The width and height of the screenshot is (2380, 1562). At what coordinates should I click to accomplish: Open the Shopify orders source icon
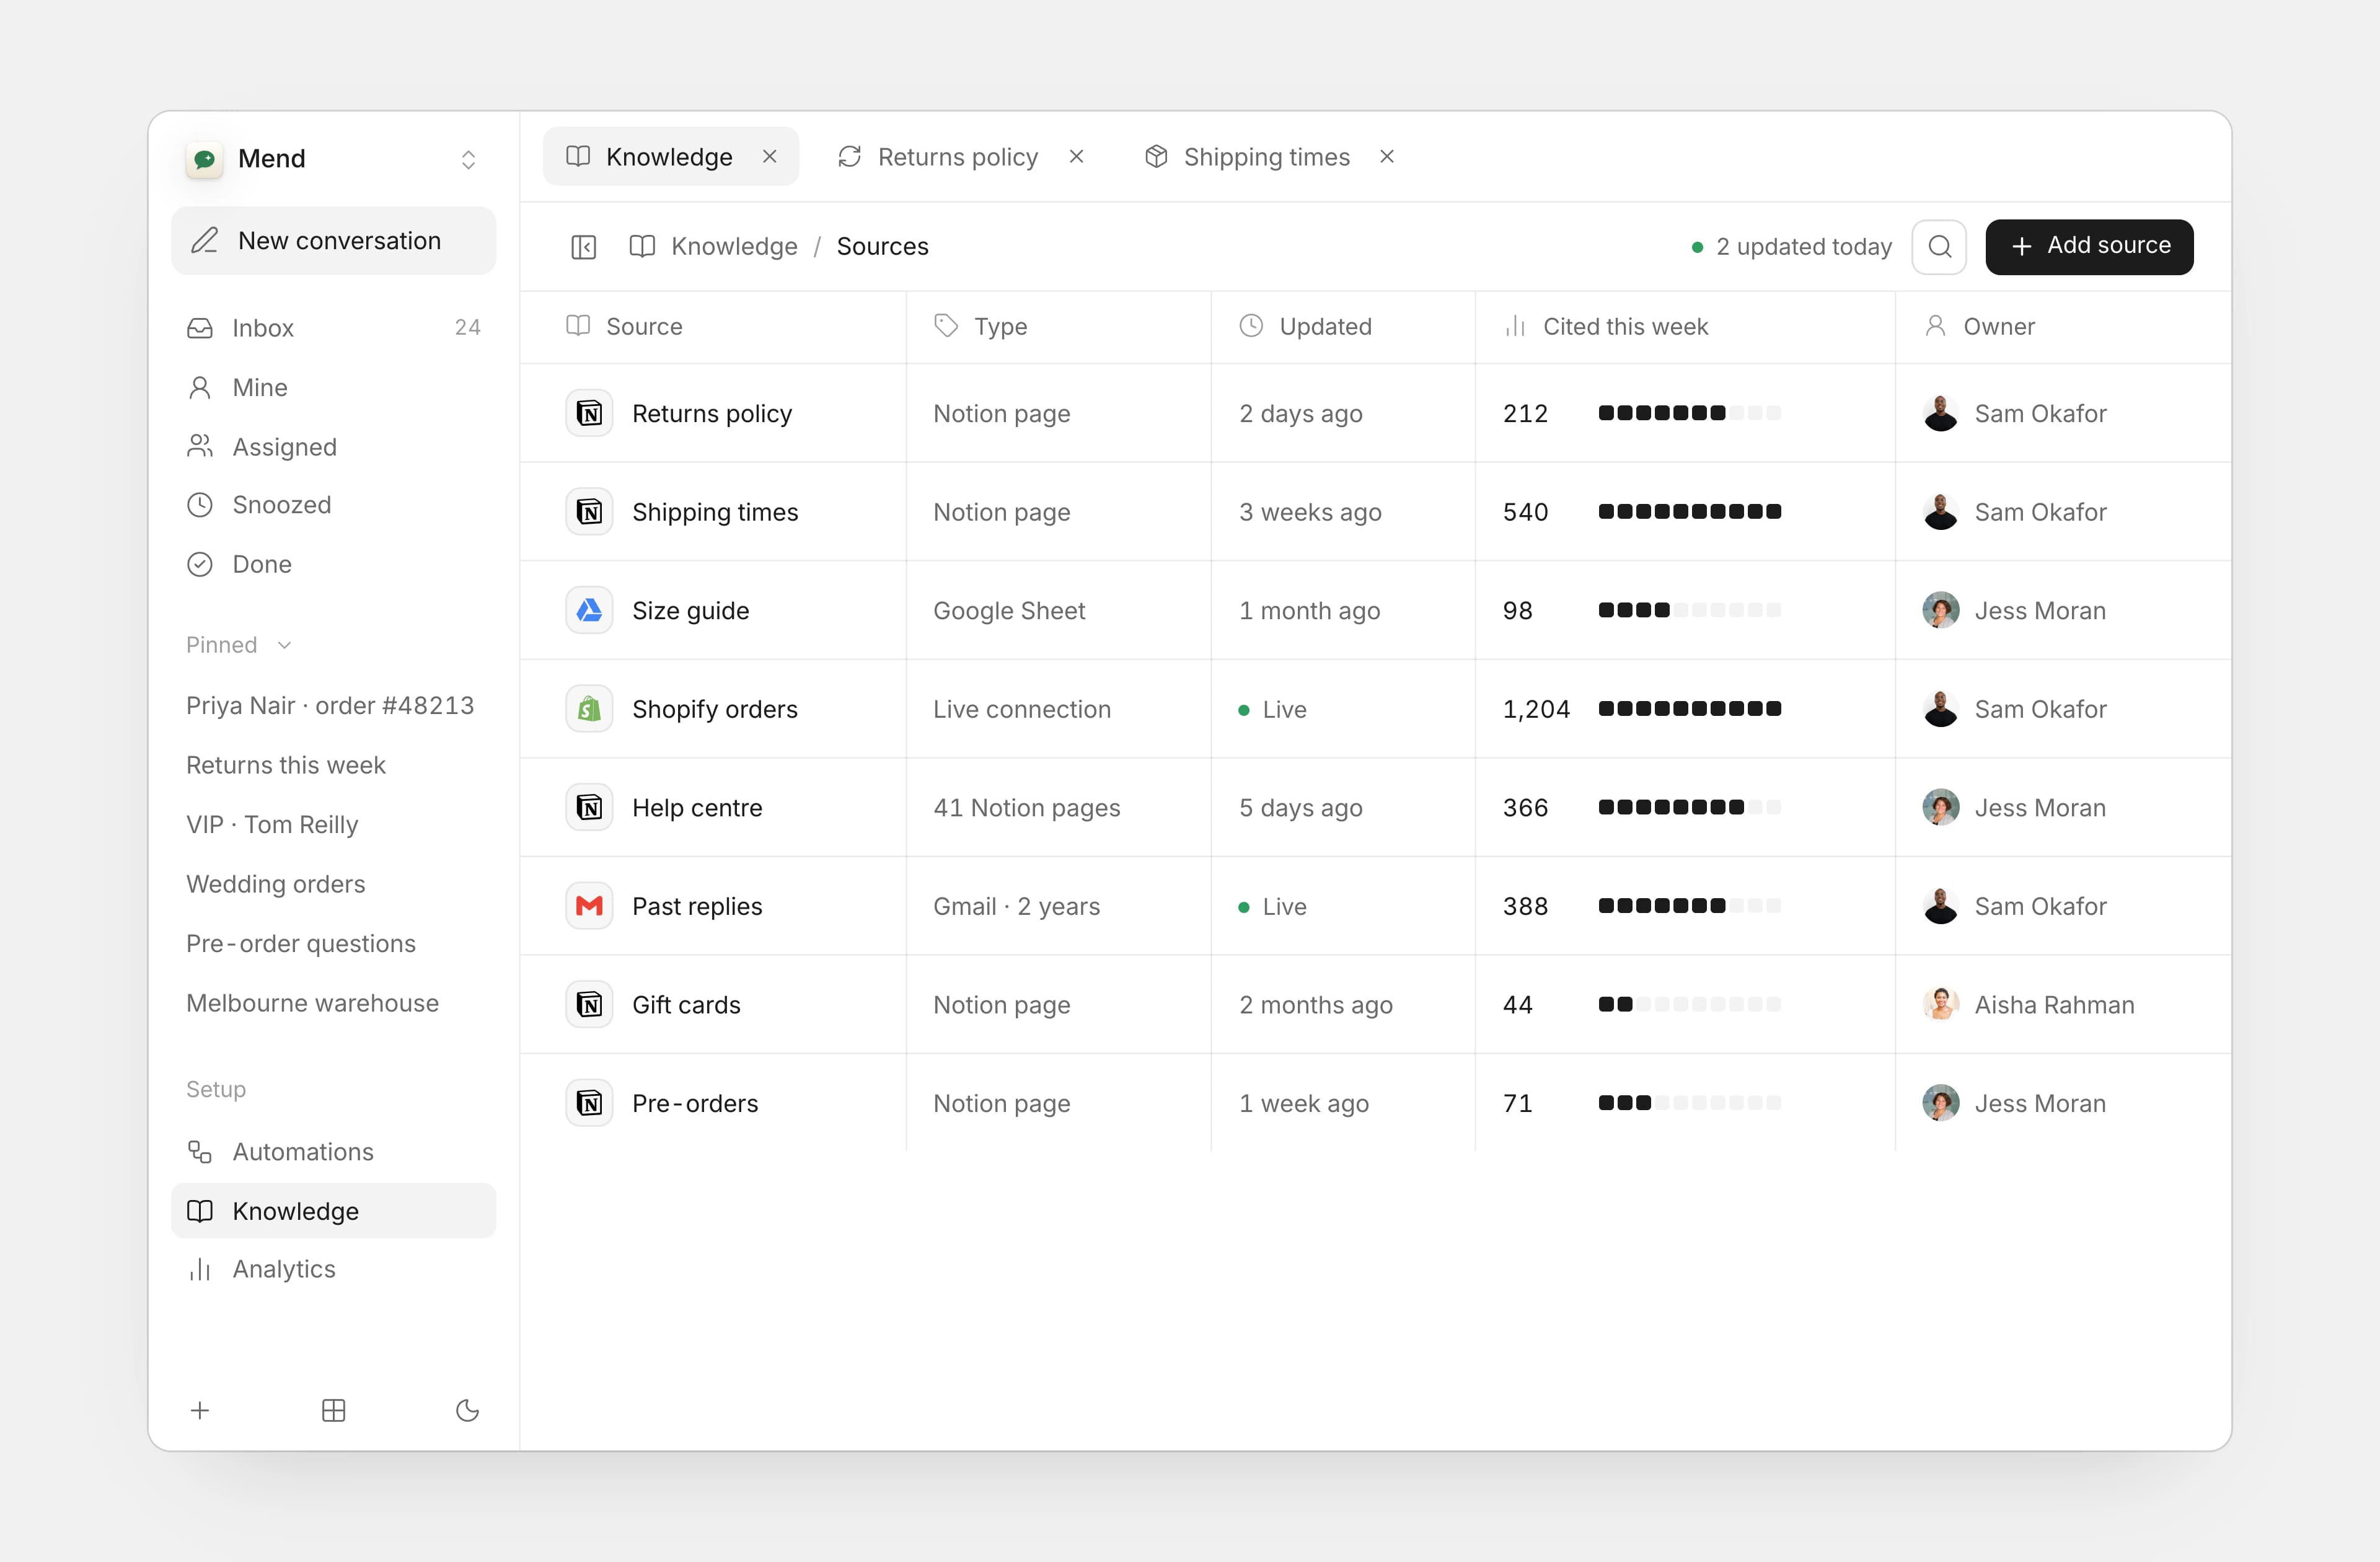[589, 709]
